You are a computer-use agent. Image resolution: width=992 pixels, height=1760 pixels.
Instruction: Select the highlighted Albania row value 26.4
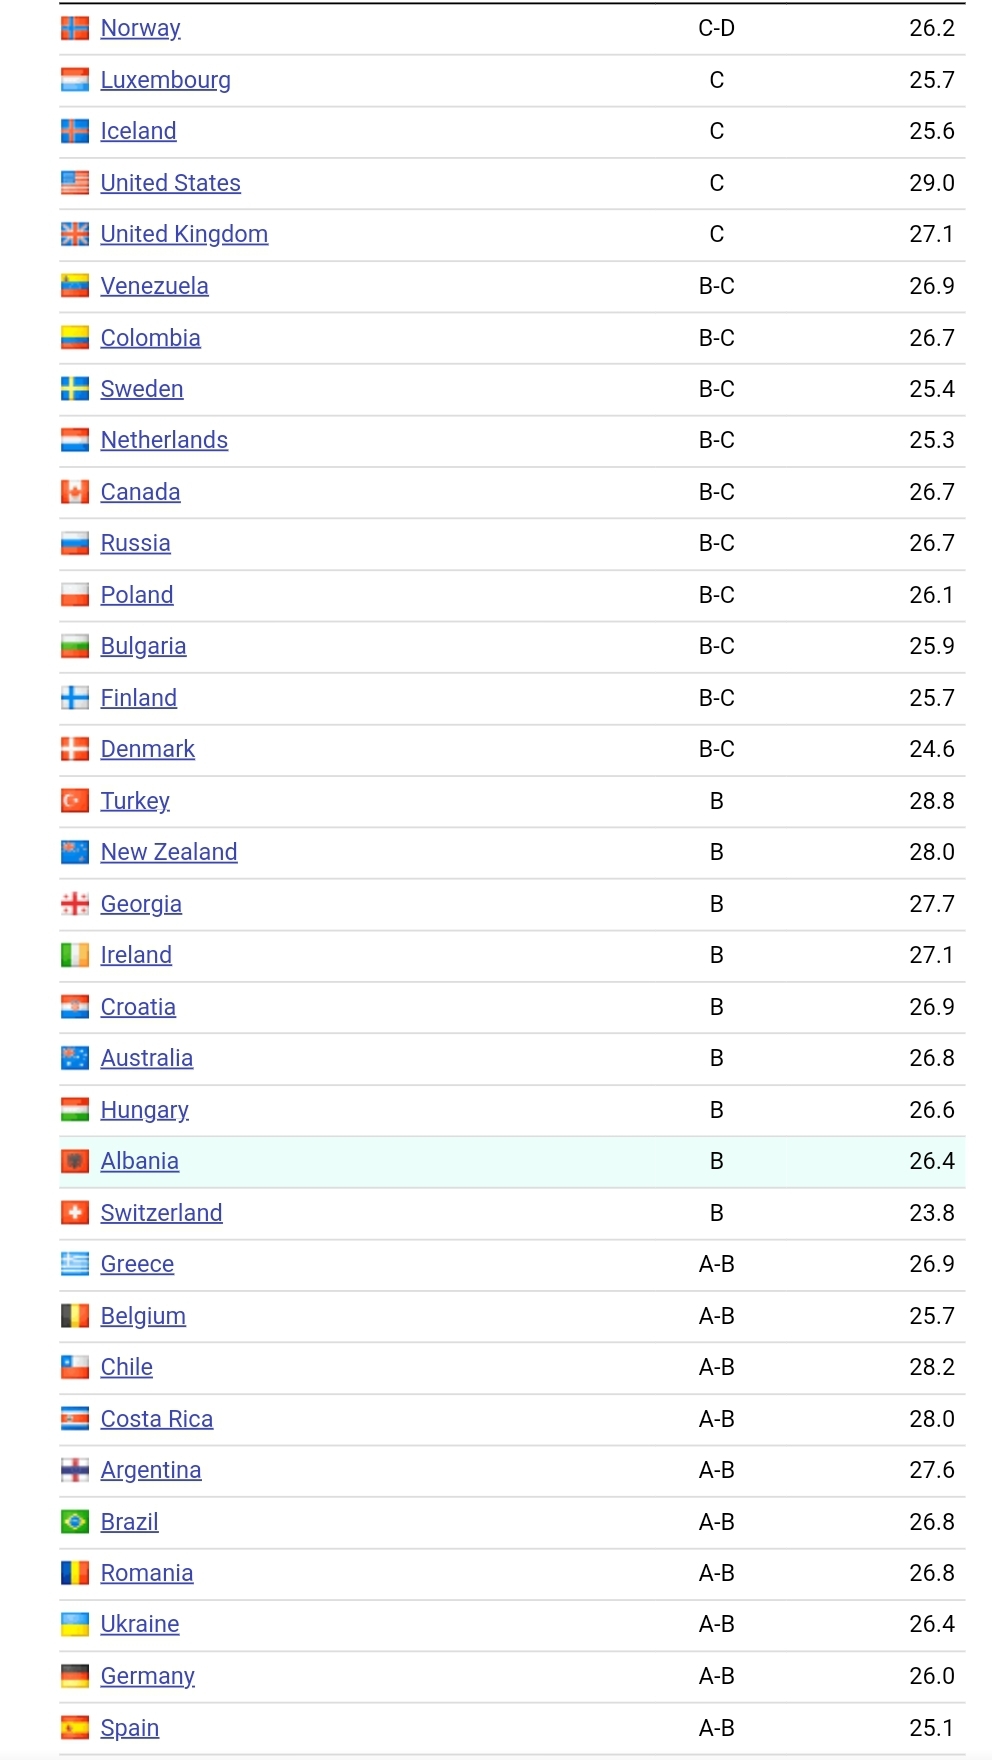click(932, 1161)
